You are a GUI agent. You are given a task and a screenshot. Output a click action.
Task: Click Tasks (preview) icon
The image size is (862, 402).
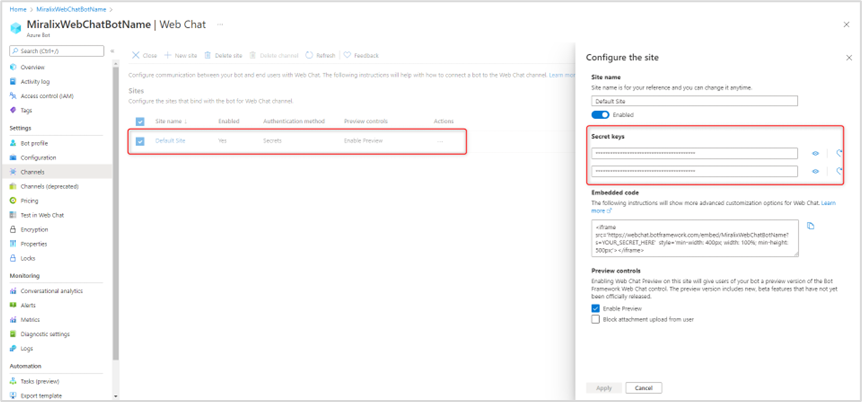(13, 381)
